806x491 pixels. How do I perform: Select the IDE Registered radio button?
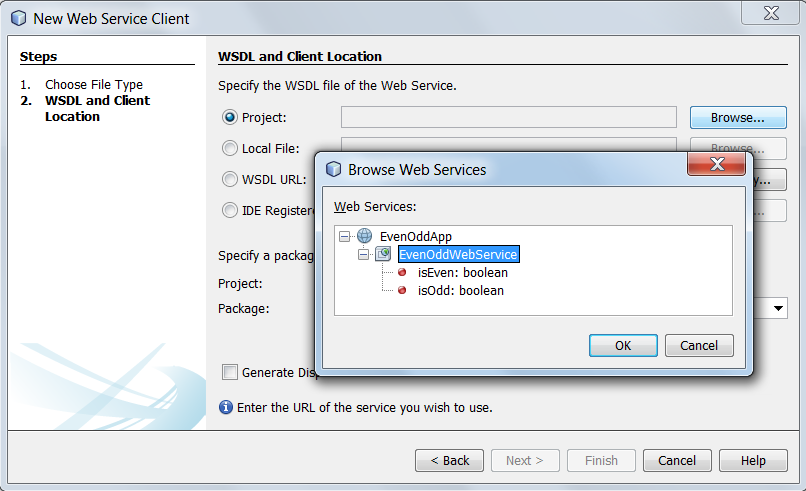[x=229, y=210]
